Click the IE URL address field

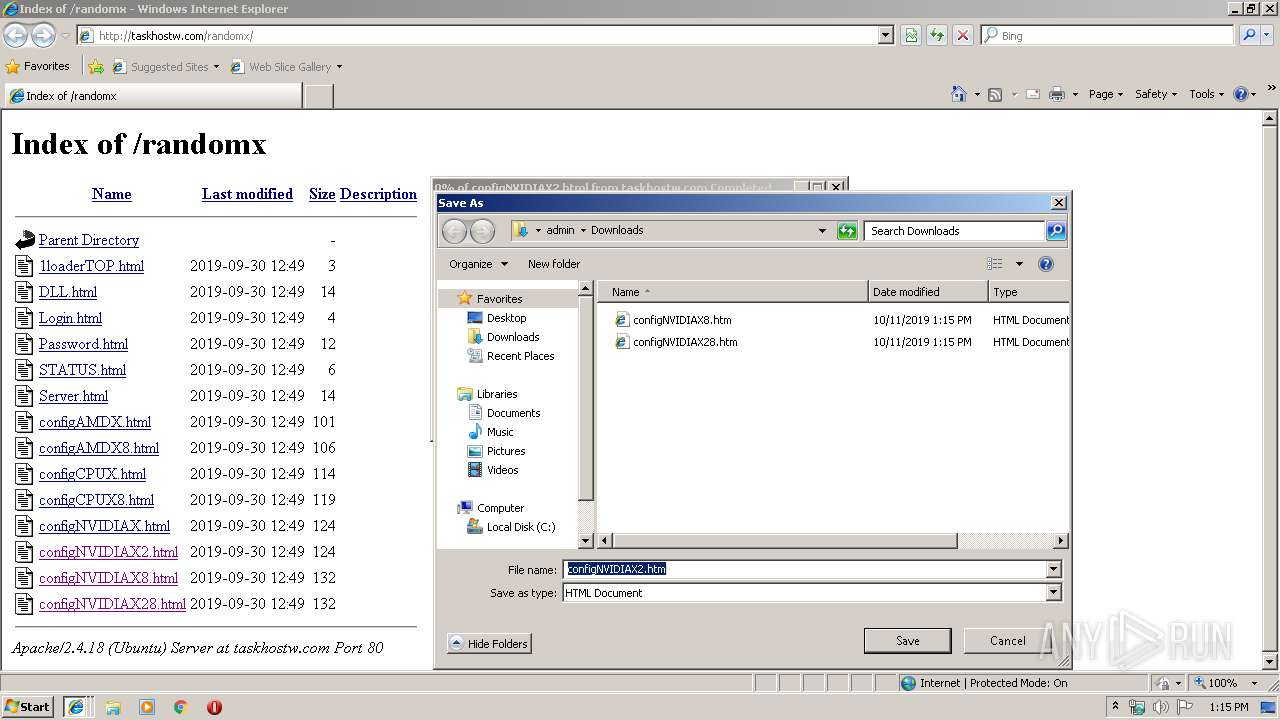[486, 35]
